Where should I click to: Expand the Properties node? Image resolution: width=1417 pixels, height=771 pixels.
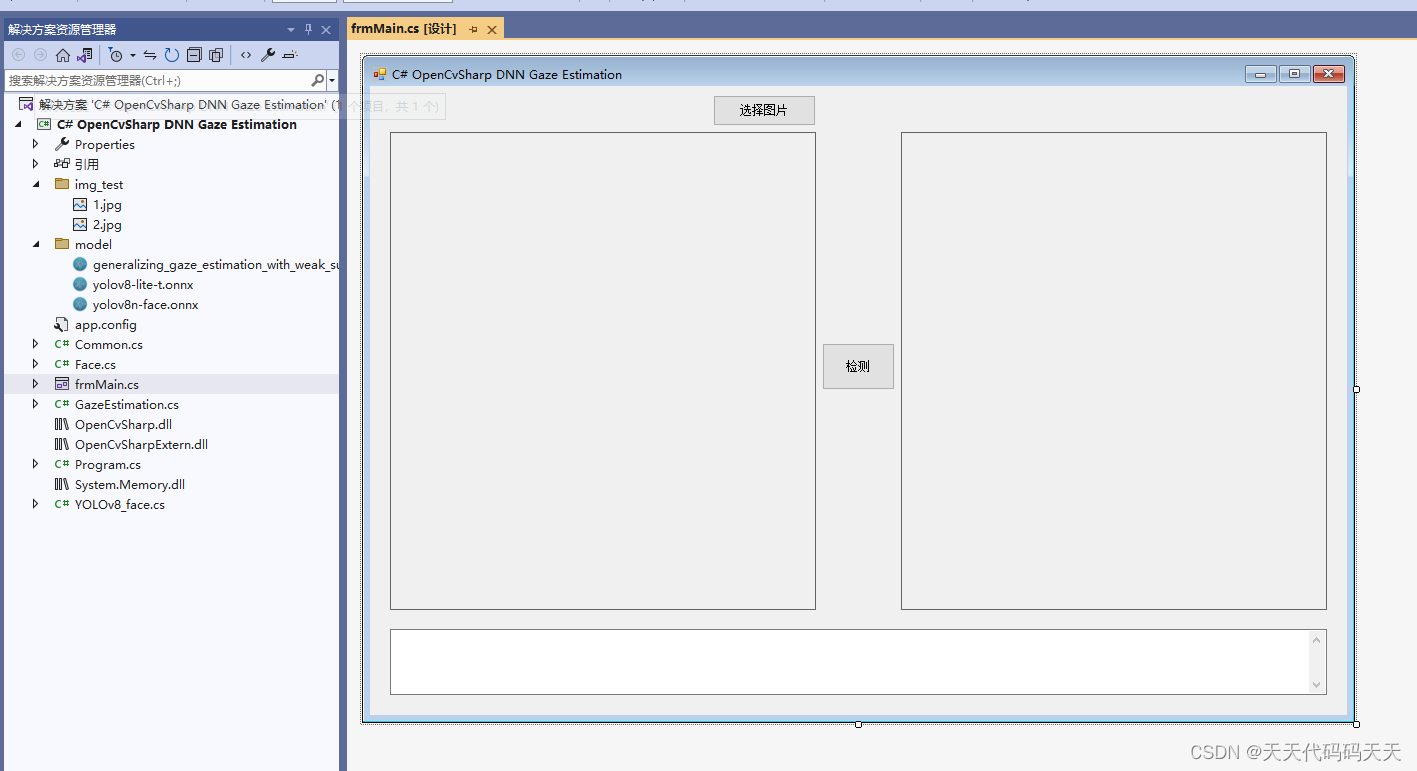pos(36,144)
